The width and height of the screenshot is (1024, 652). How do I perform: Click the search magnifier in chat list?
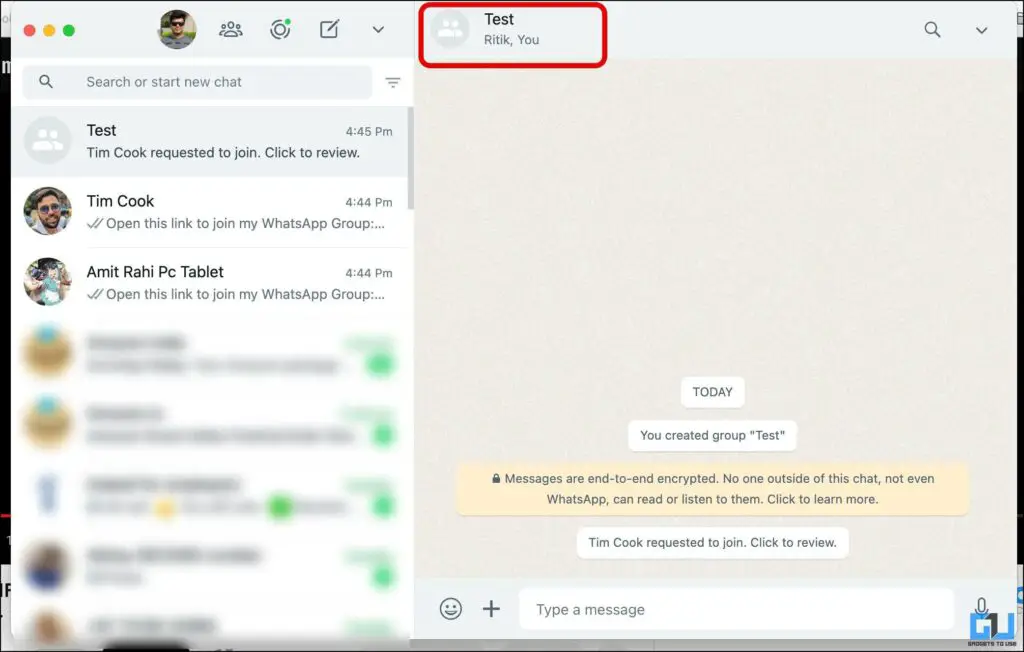click(x=46, y=82)
